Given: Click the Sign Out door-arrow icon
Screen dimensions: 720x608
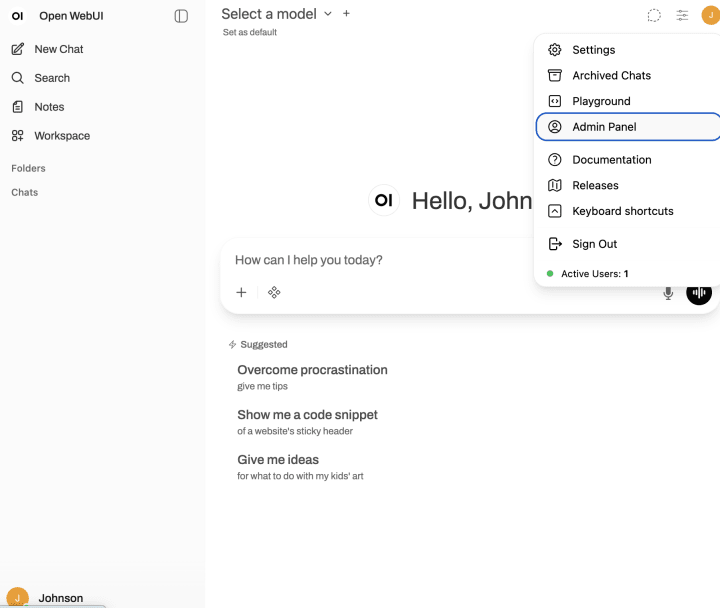Looking at the screenshot, I should [555, 244].
